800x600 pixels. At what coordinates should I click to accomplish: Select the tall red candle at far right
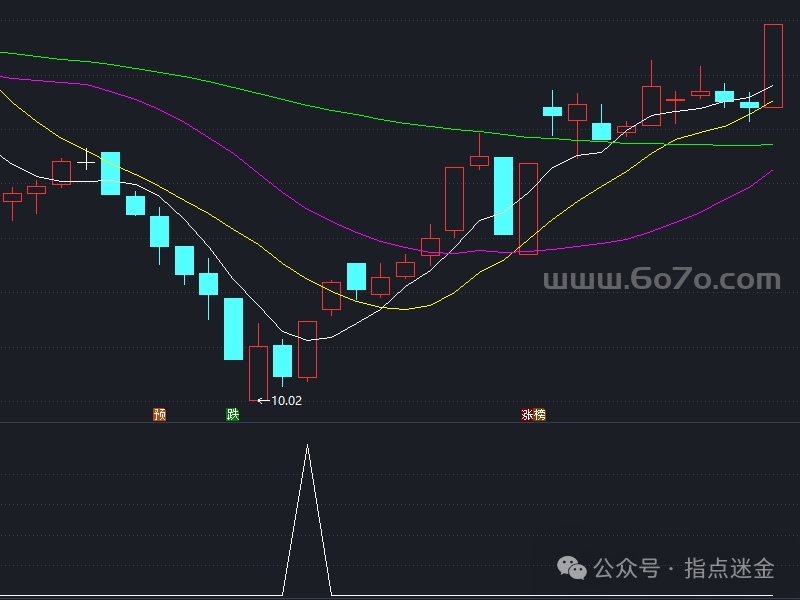pyautogui.click(x=773, y=66)
